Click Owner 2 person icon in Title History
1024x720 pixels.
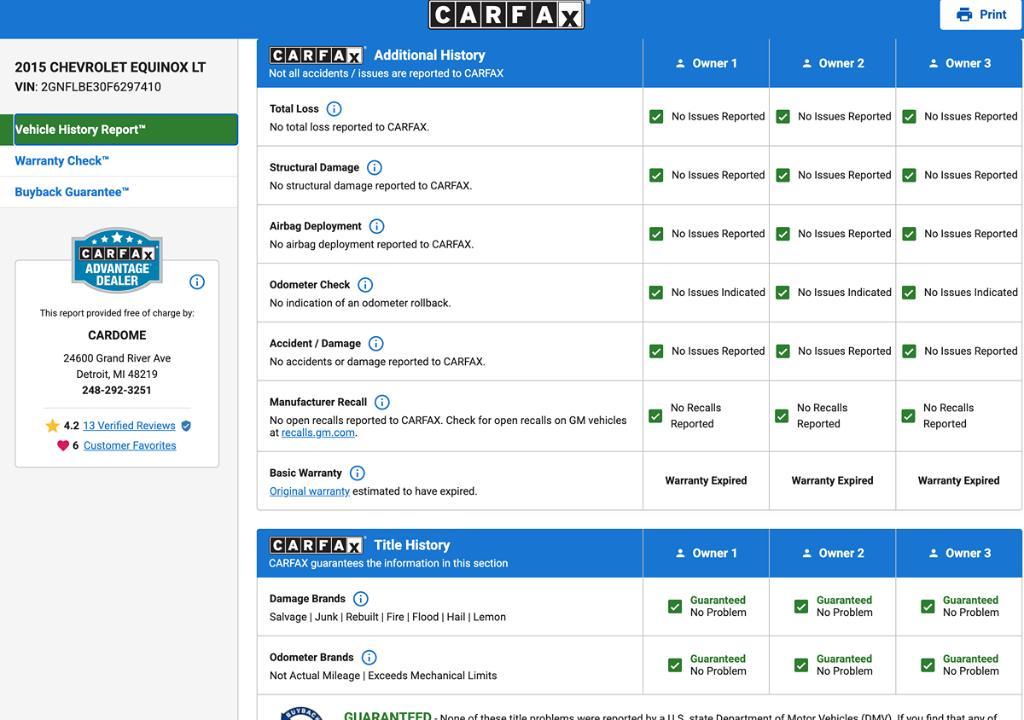[x=807, y=553]
